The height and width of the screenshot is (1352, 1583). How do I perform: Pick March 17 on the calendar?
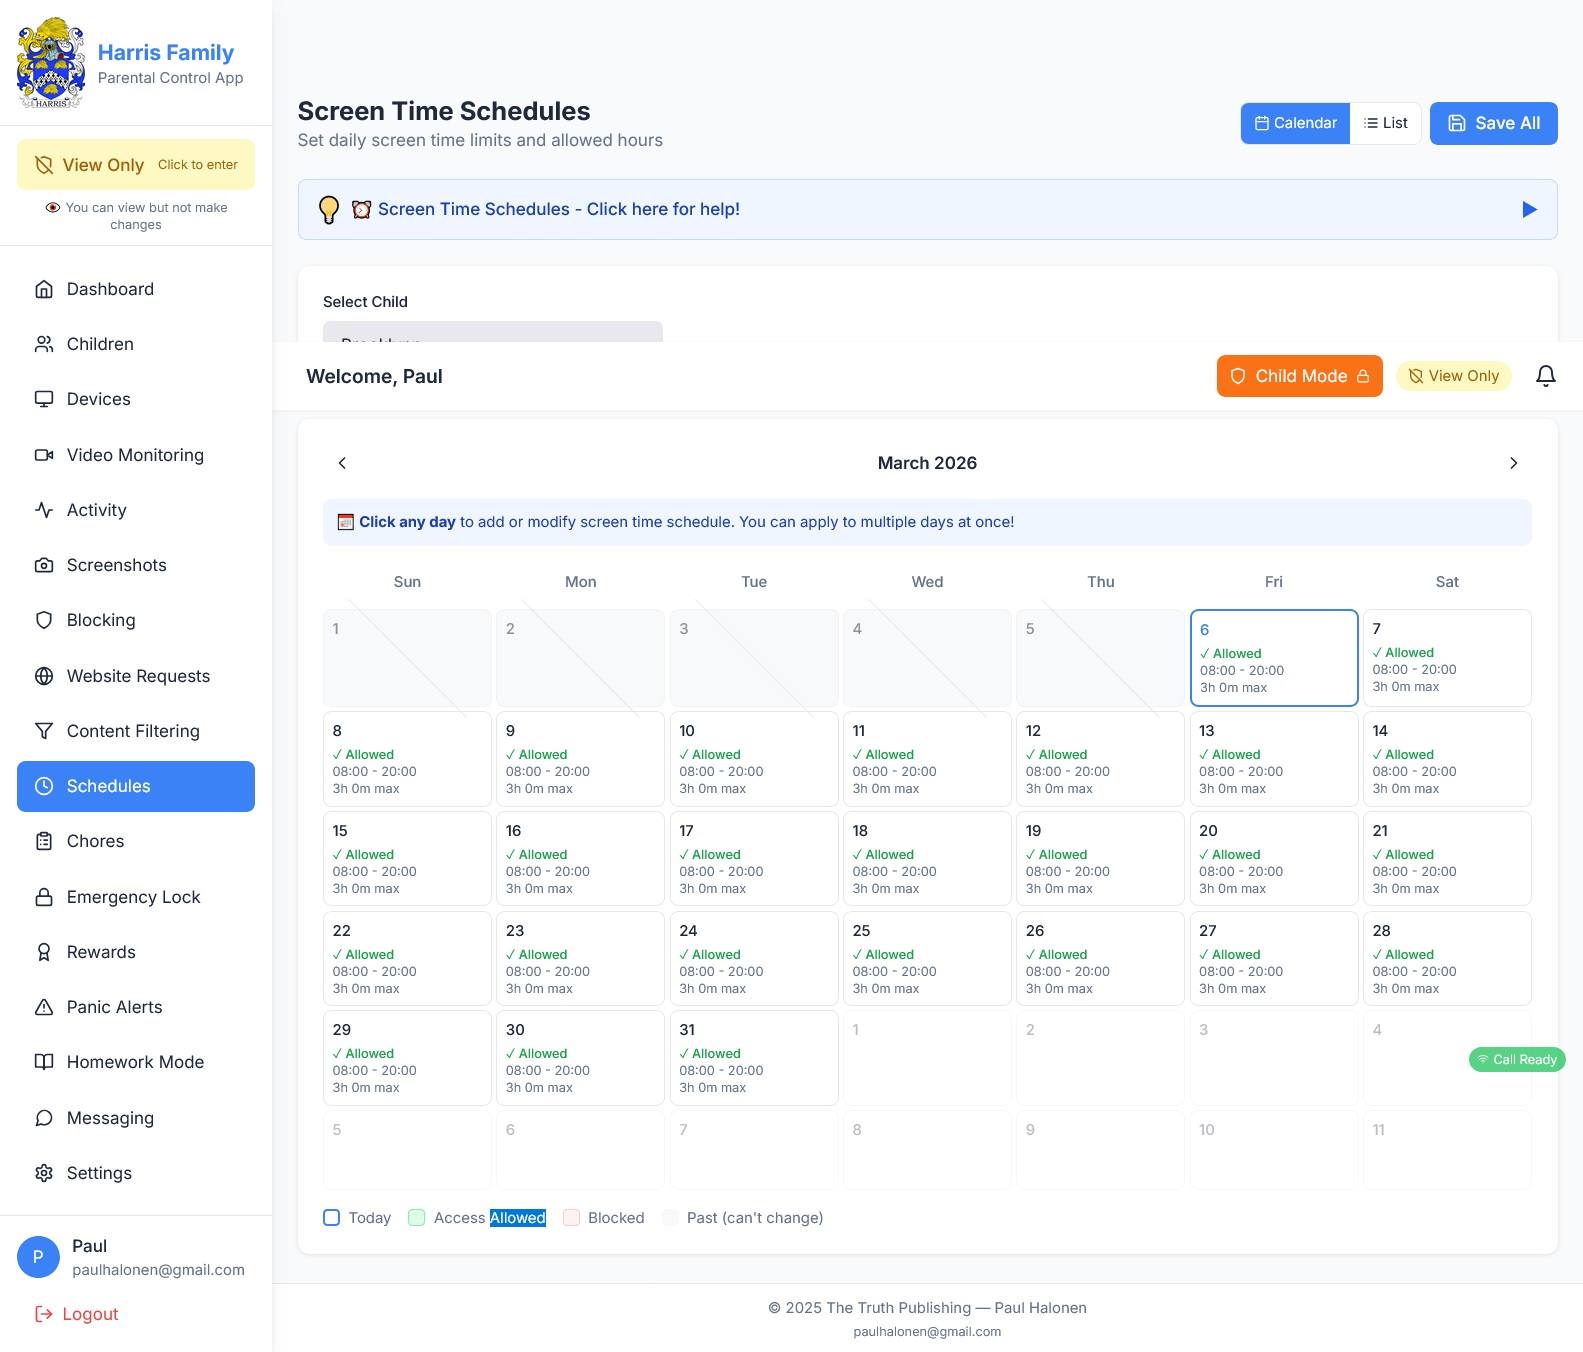754,859
